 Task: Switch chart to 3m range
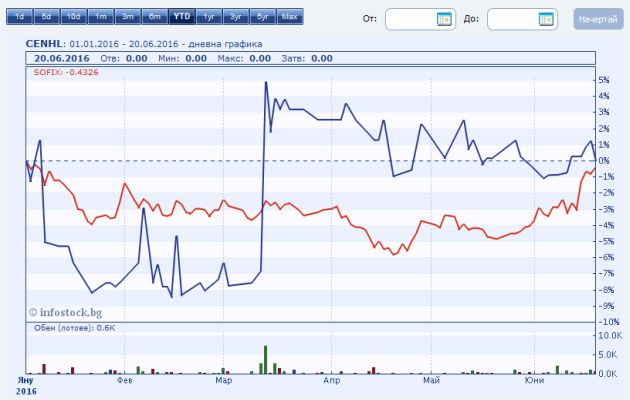click(128, 17)
